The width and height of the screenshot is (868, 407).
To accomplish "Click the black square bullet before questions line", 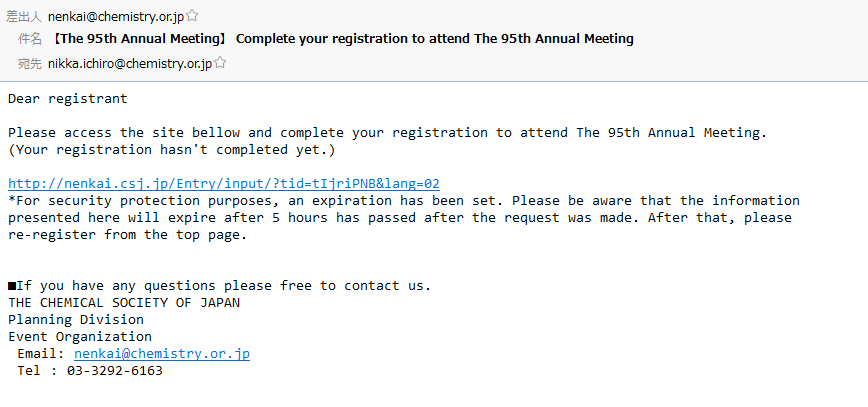I will click(x=12, y=286).
